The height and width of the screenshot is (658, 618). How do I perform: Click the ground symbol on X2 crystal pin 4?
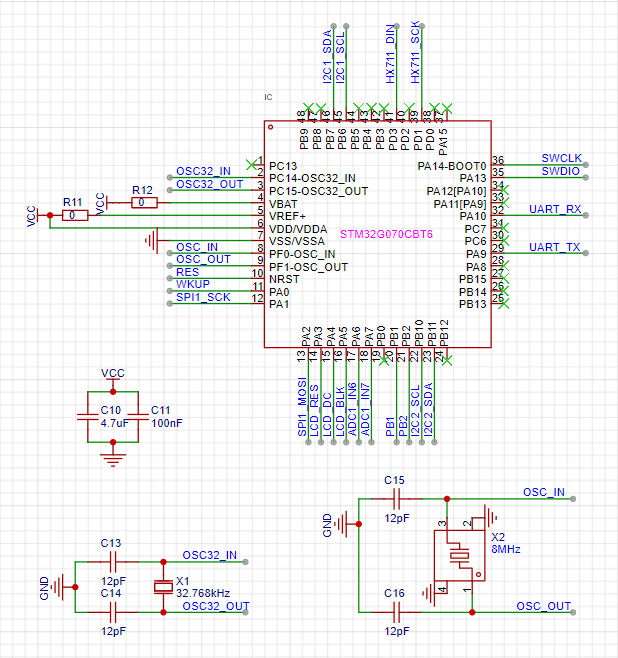click(428, 593)
